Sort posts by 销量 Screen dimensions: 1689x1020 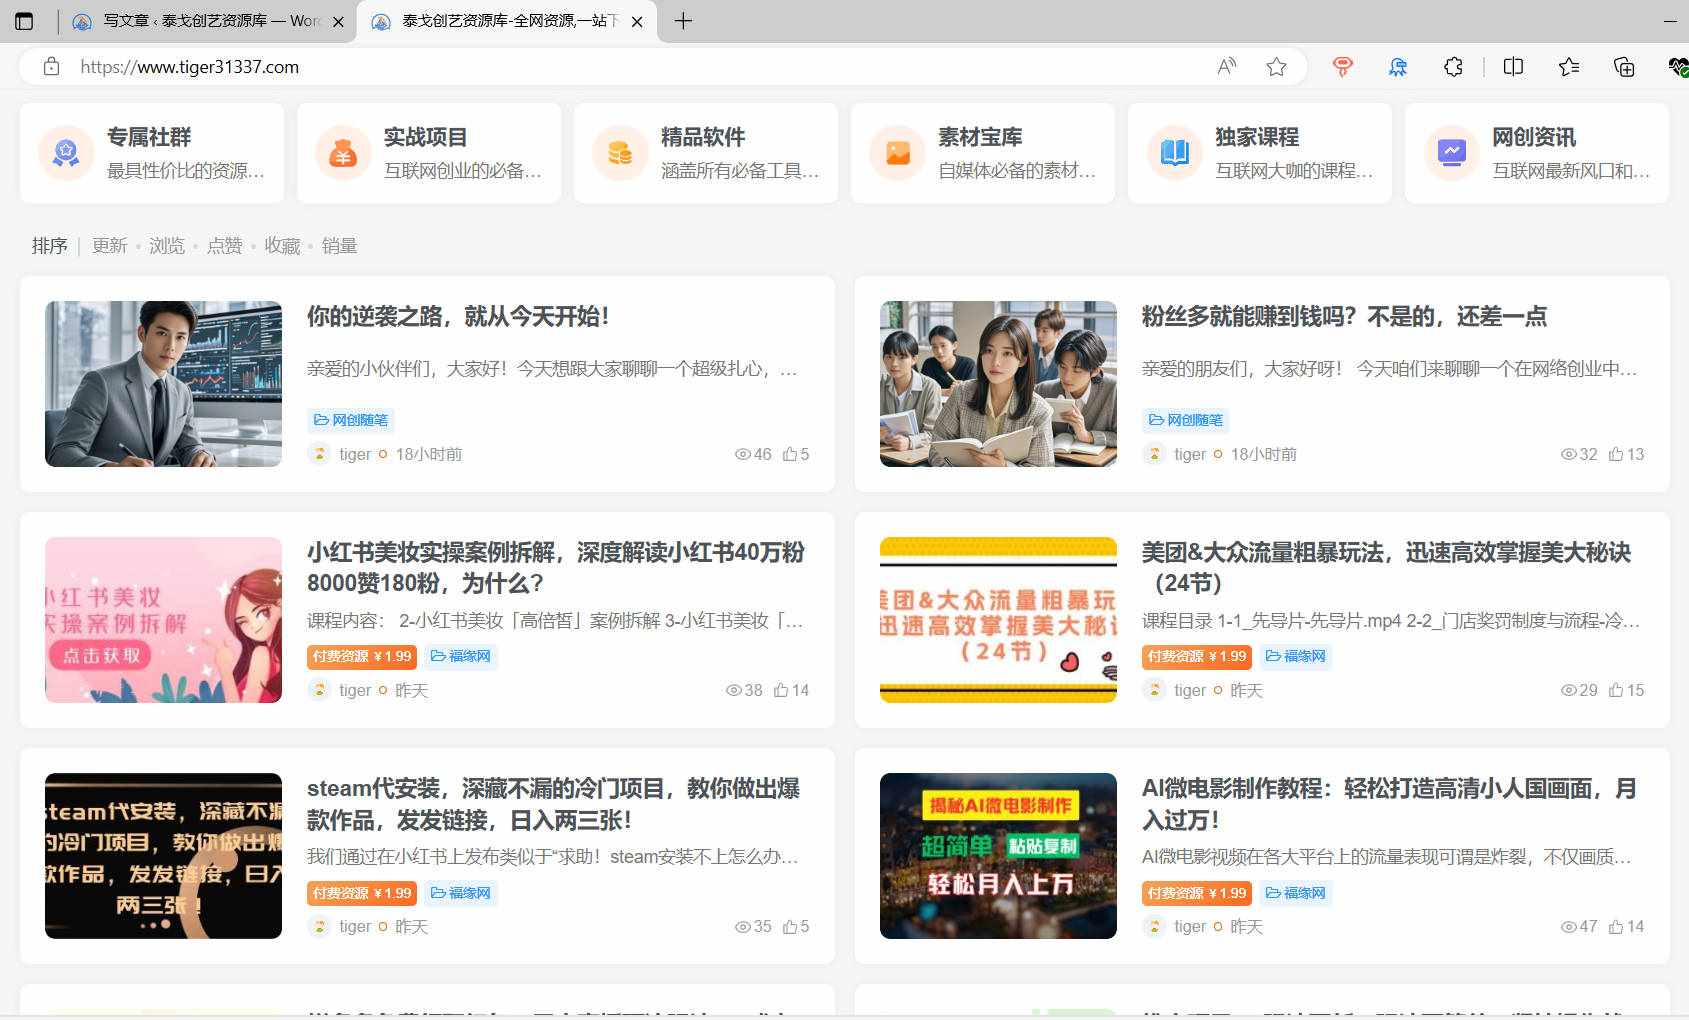[340, 246]
